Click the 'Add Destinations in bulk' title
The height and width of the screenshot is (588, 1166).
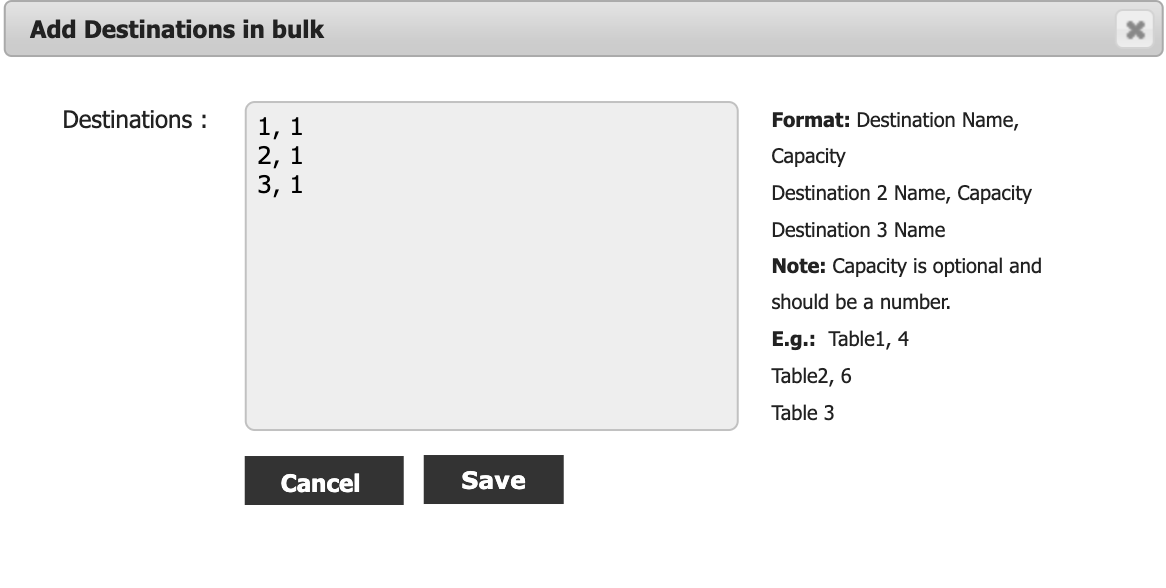(177, 30)
